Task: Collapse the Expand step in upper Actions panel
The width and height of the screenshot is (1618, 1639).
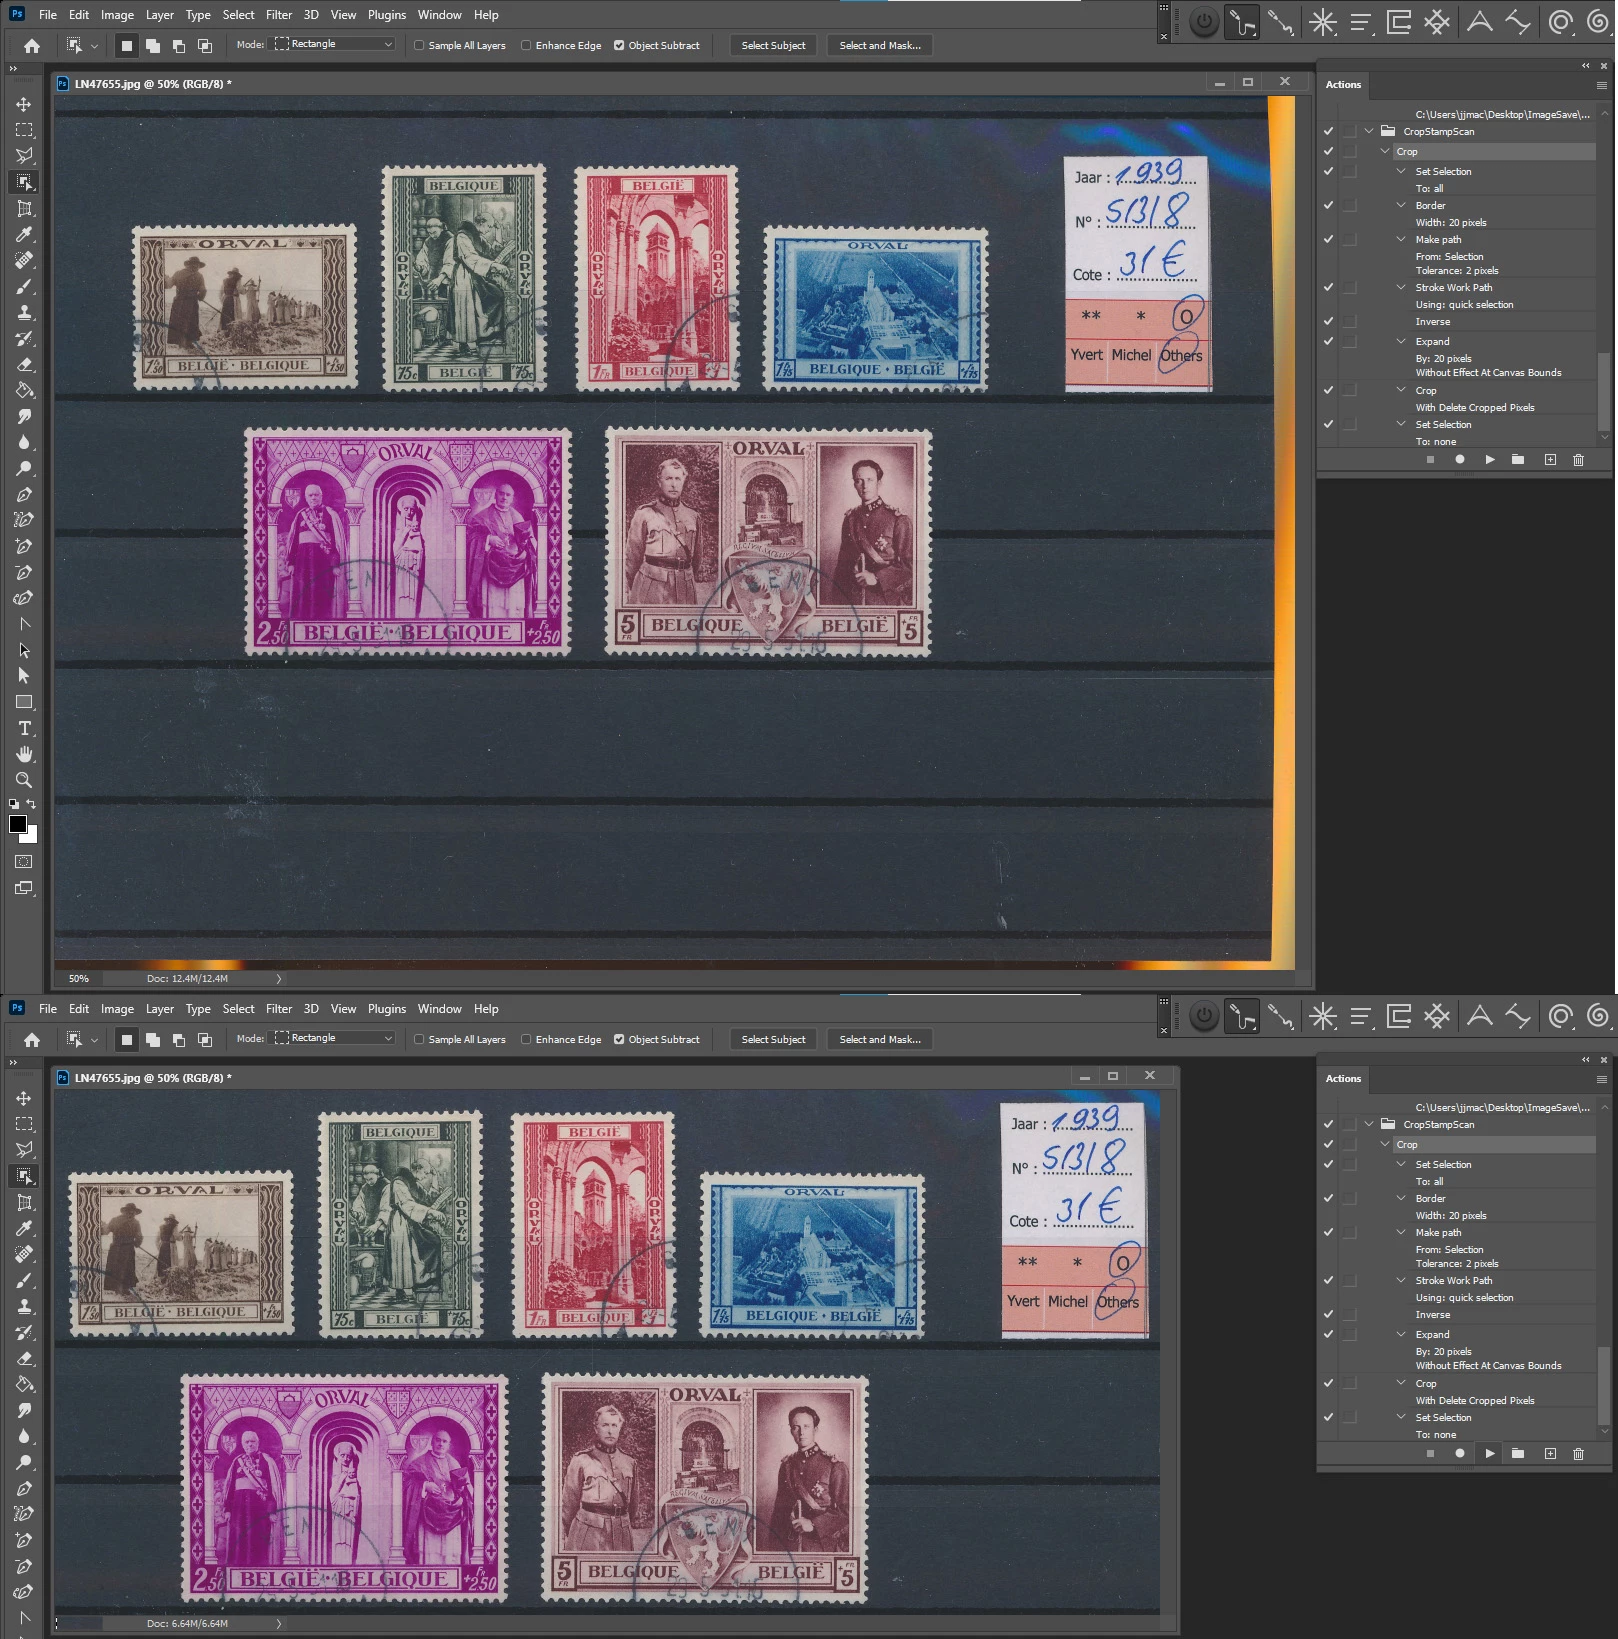Action: 1401,341
